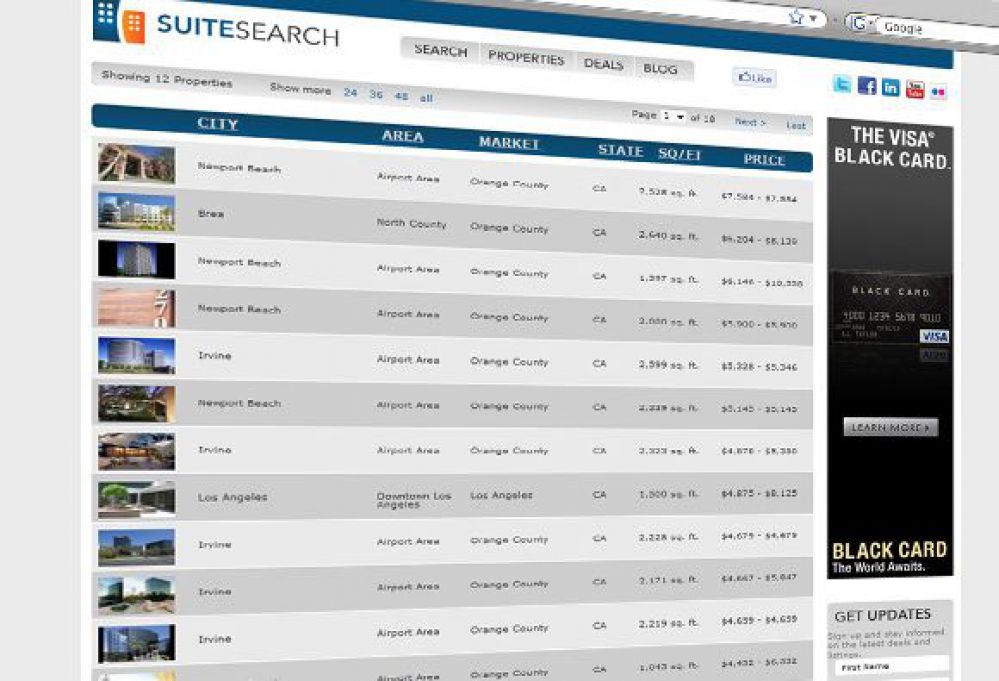Click the 'Los Angeles' city name
The height and width of the screenshot is (681, 999).
(x=232, y=497)
